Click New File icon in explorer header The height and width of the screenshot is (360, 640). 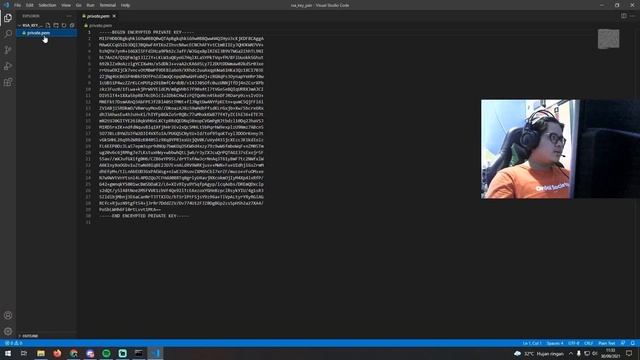click(48, 25)
